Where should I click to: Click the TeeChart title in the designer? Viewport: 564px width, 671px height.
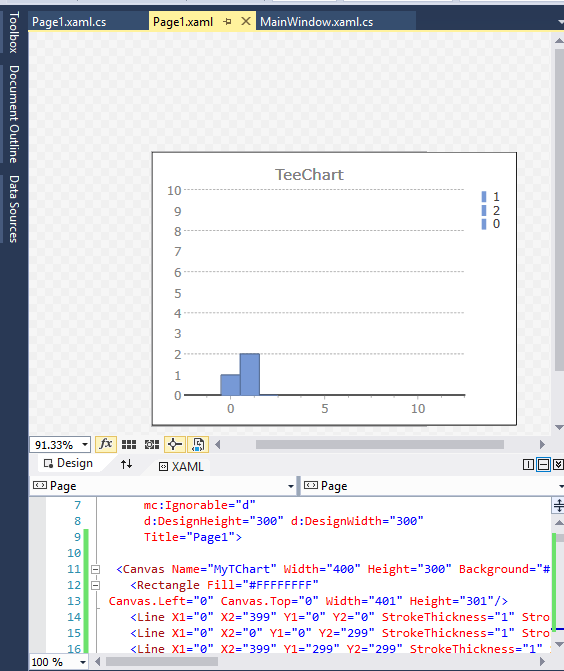[309, 175]
